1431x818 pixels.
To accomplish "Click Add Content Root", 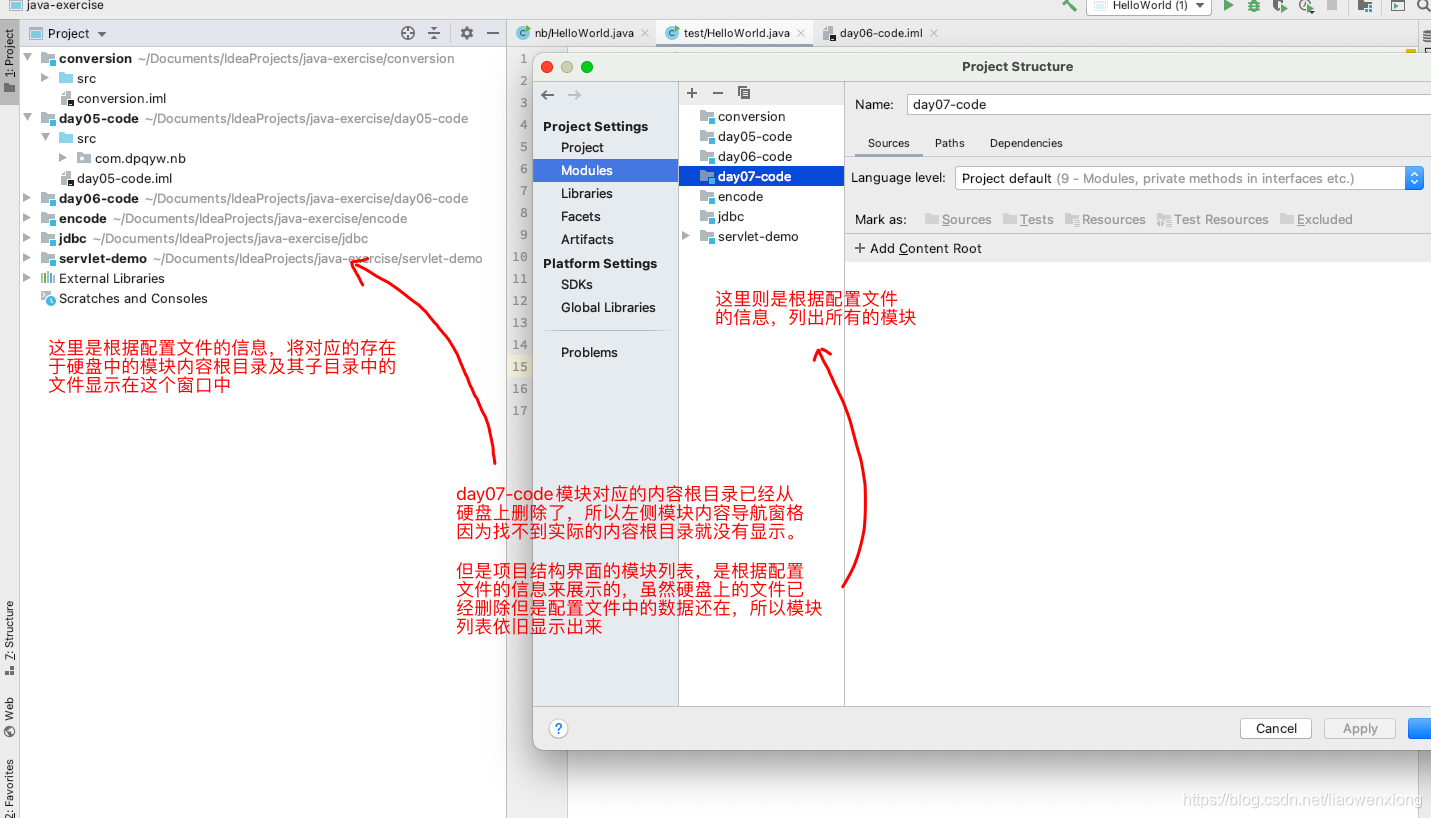I will [x=918, y=248].
